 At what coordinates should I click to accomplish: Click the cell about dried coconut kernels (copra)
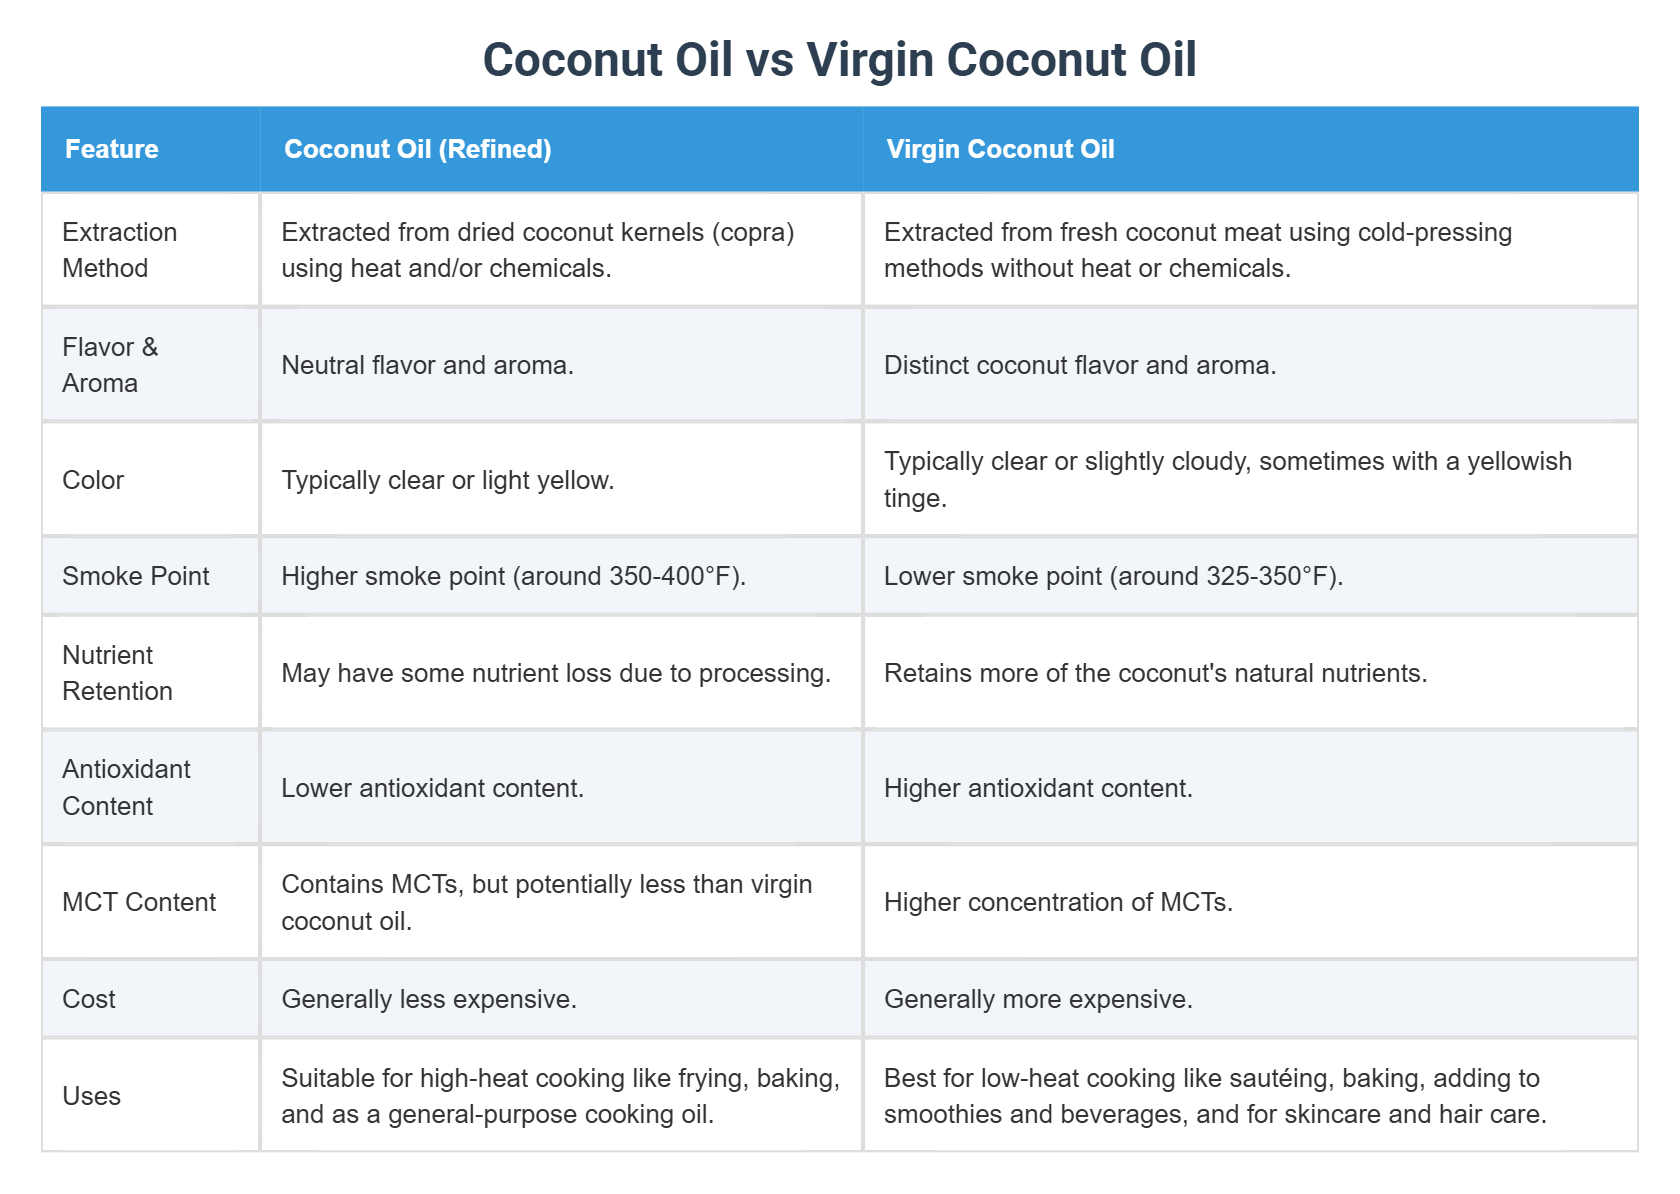tap(562, 250)
